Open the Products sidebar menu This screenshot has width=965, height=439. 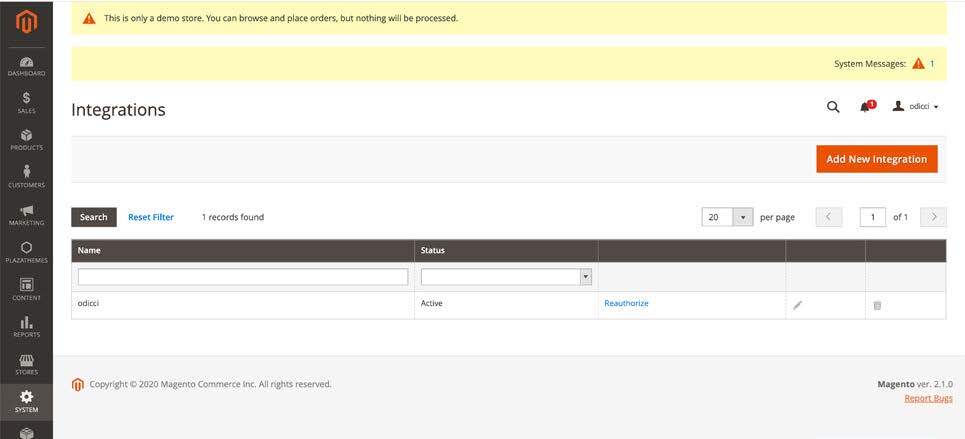pyautogui.click(x=26, y=139)
